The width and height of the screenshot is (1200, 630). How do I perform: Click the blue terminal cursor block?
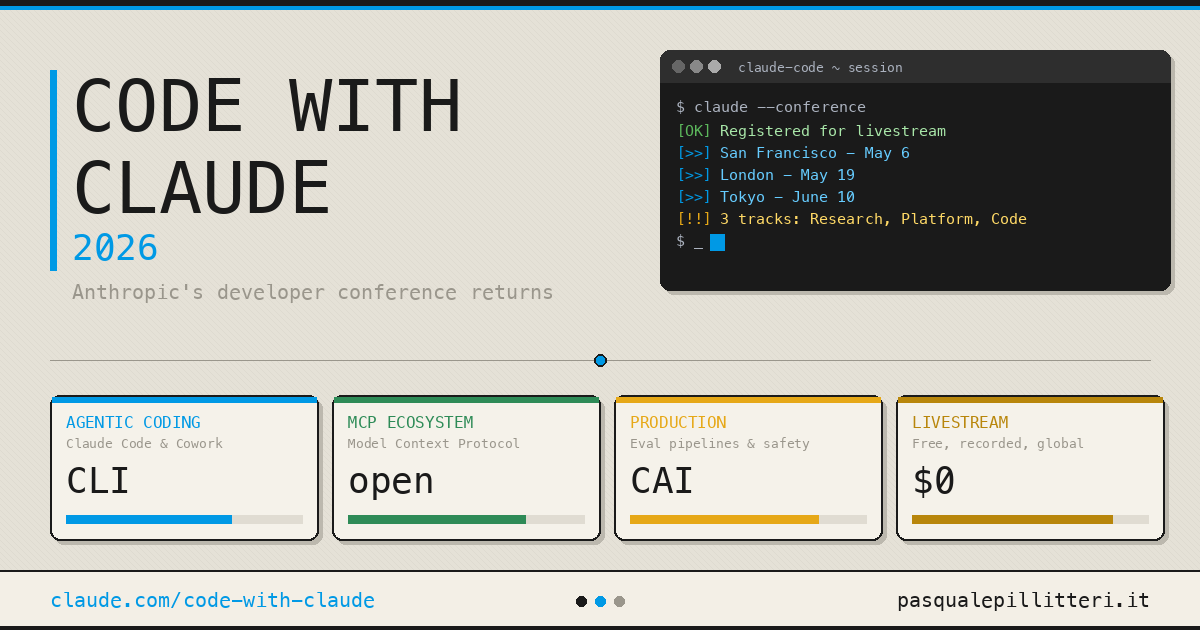pyautogui.click(x=717, y=242)
